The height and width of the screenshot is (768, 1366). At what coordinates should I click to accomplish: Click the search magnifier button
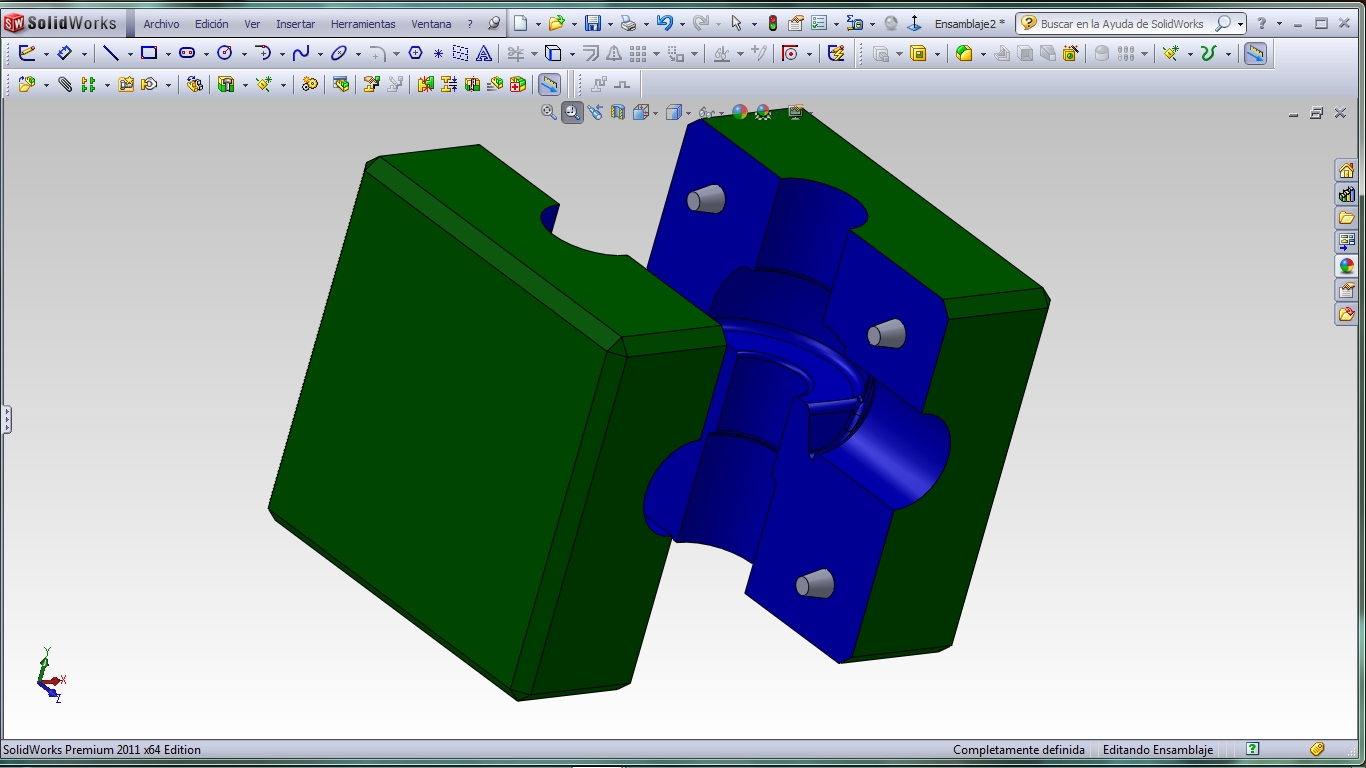pos(1222,23)
